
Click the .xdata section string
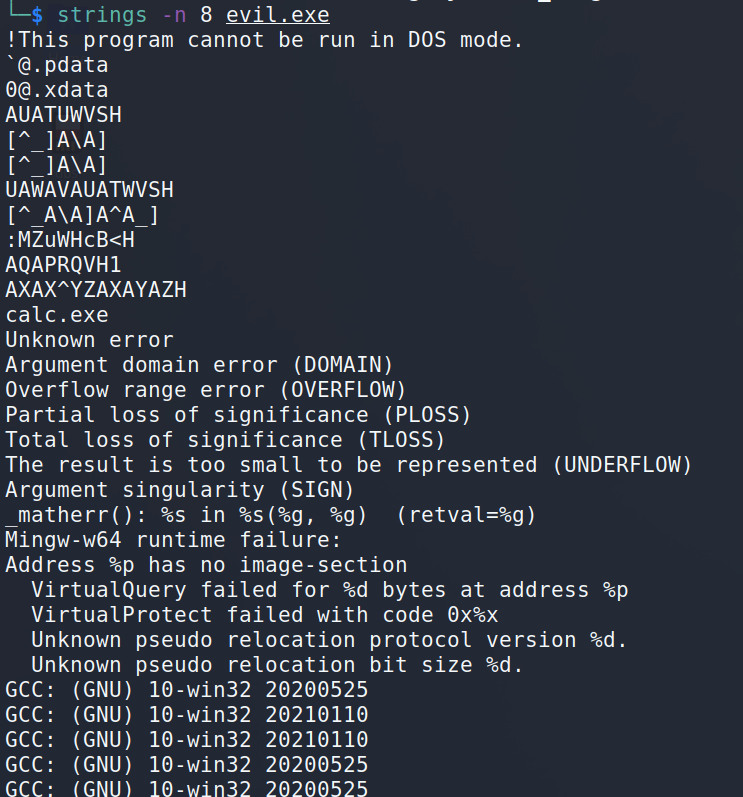pyautogui.click(x=57, y=90)
